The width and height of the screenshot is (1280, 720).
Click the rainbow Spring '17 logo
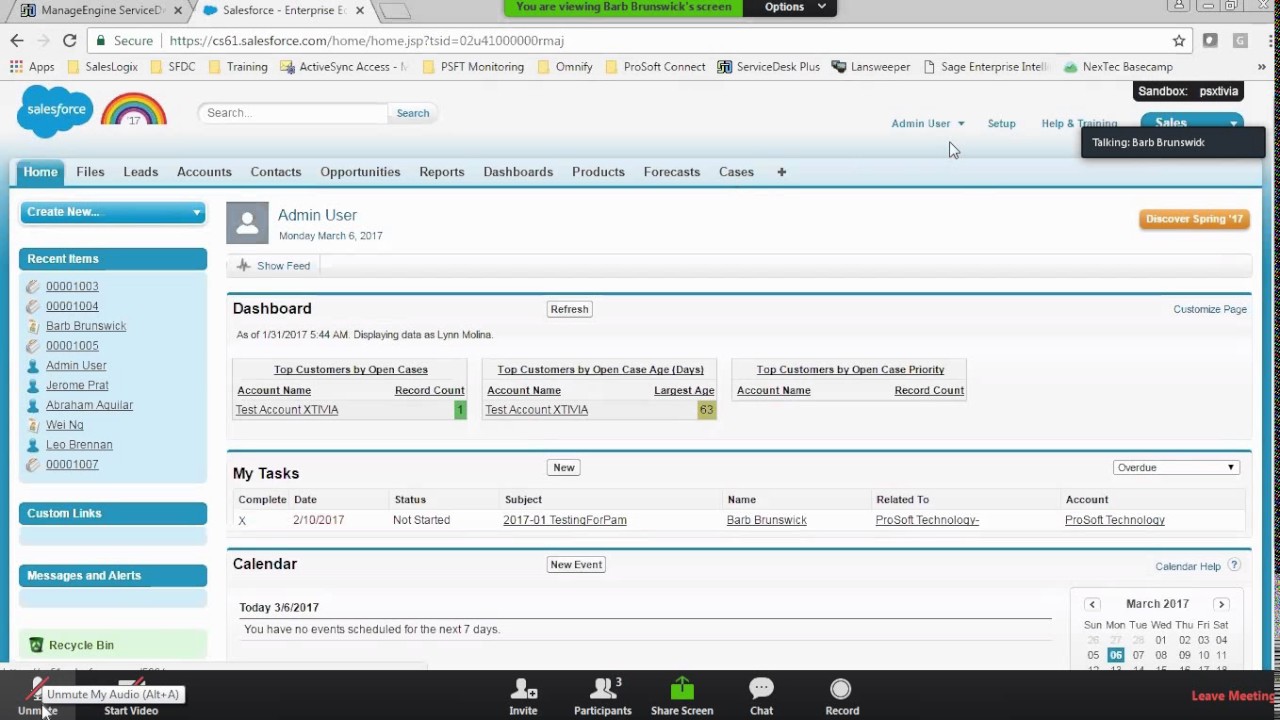tap(134, 109)
